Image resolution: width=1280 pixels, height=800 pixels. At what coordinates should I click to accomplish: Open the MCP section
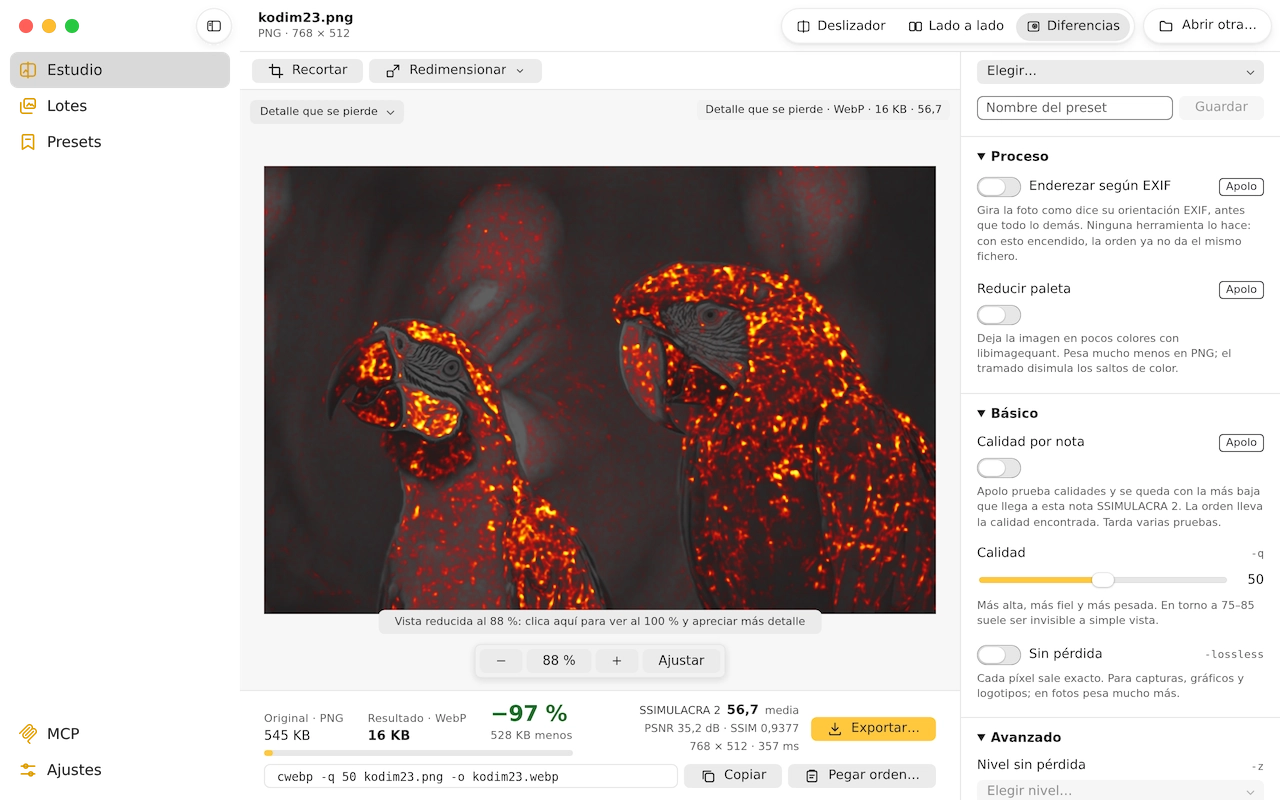pyautogui.click(x=120, y=734)
